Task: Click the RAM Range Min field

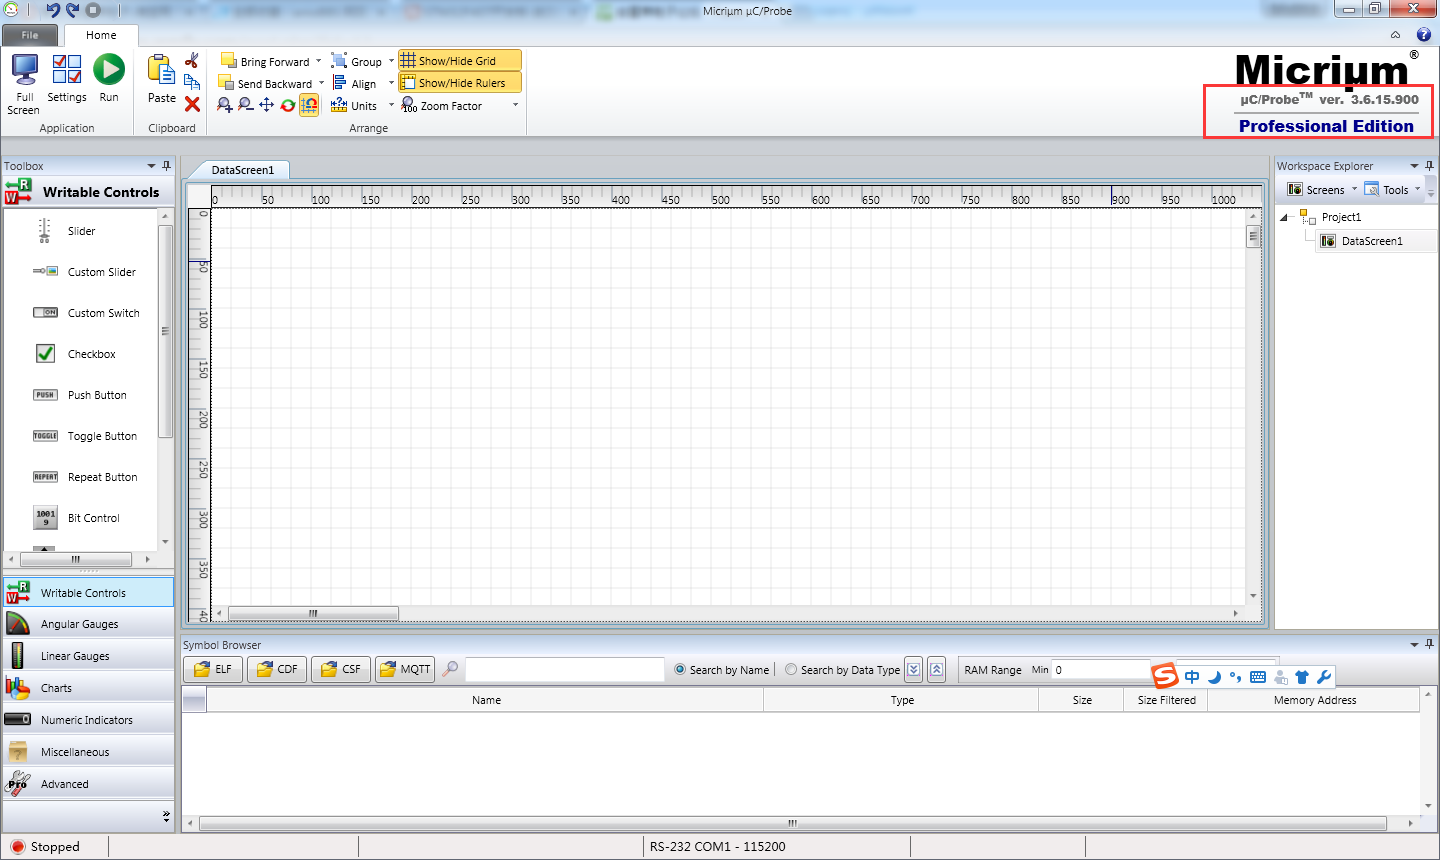Action: 1101,670
